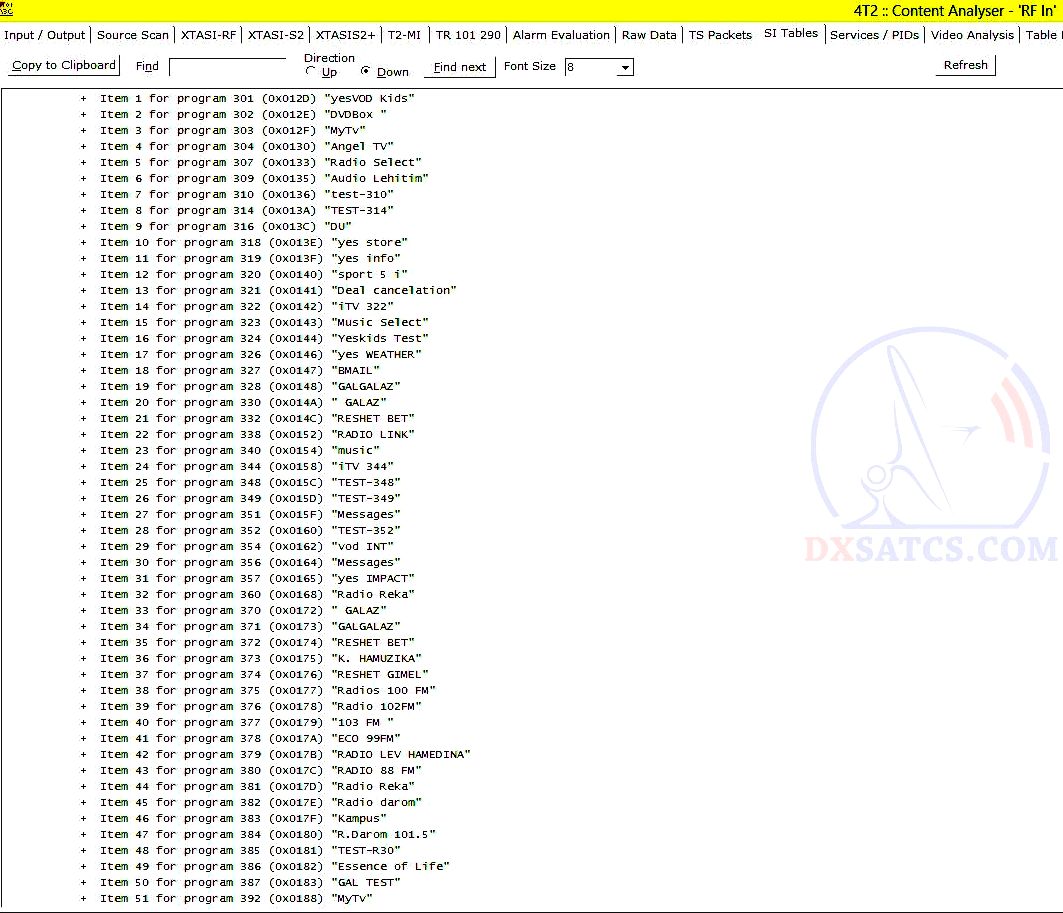
Task: Expand the "Angel TV" program item
Action: (x=83, y=146)
